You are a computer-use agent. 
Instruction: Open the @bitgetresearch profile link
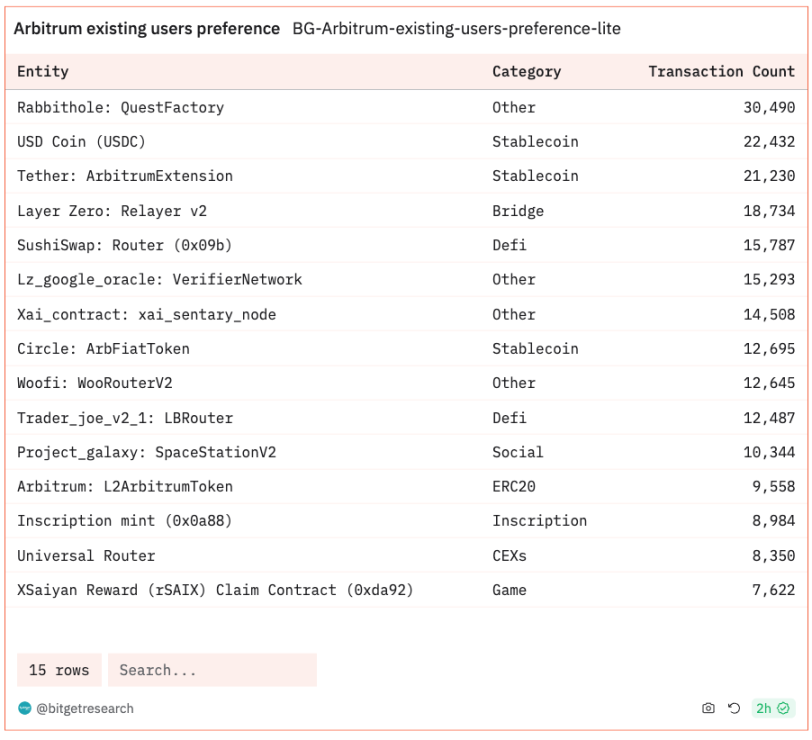pos(85,709)
